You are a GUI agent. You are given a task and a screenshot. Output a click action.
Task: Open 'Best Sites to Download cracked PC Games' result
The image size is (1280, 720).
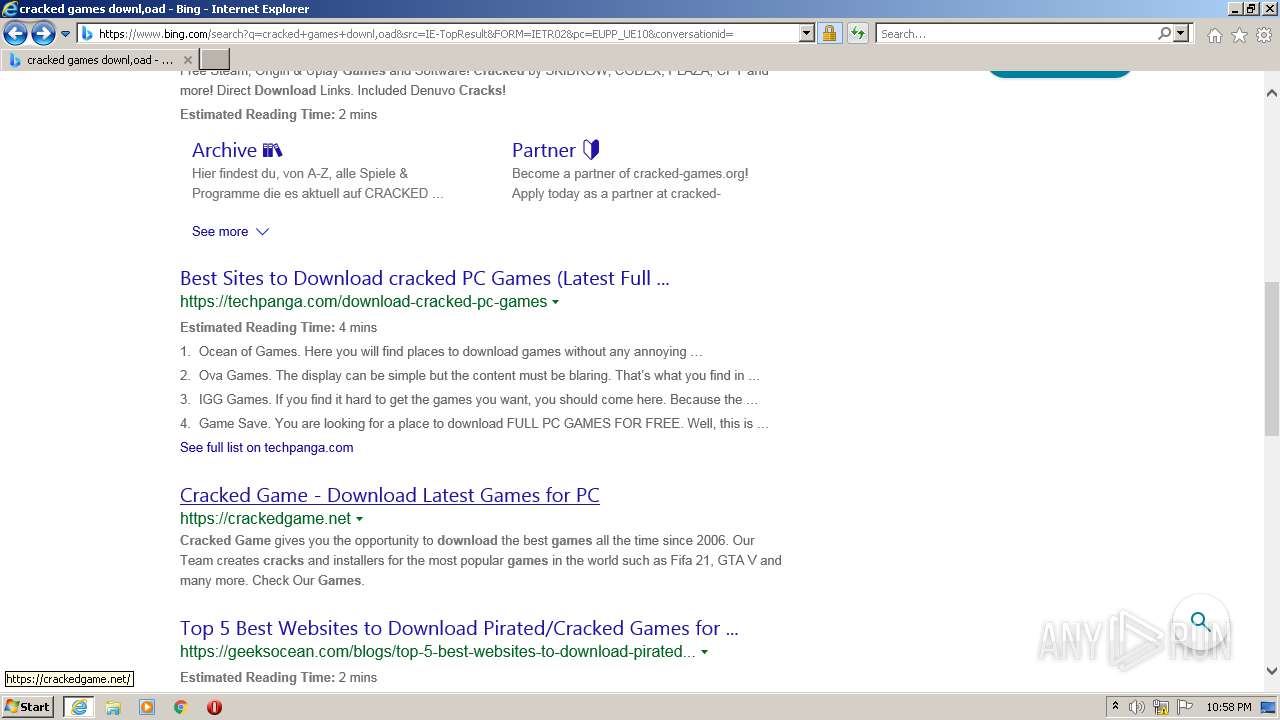(x=424, y=278)
